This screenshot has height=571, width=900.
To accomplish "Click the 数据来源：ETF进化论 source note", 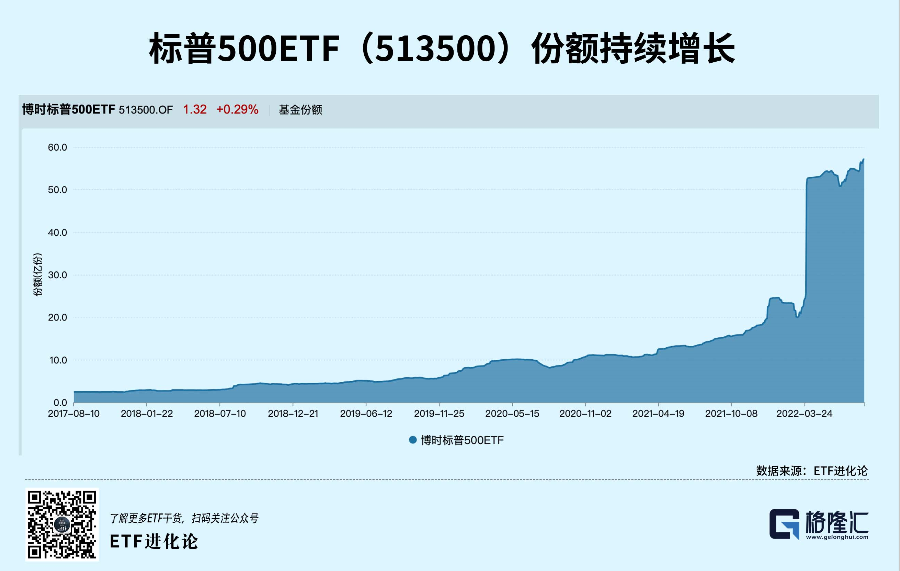I will coord(812,471).
